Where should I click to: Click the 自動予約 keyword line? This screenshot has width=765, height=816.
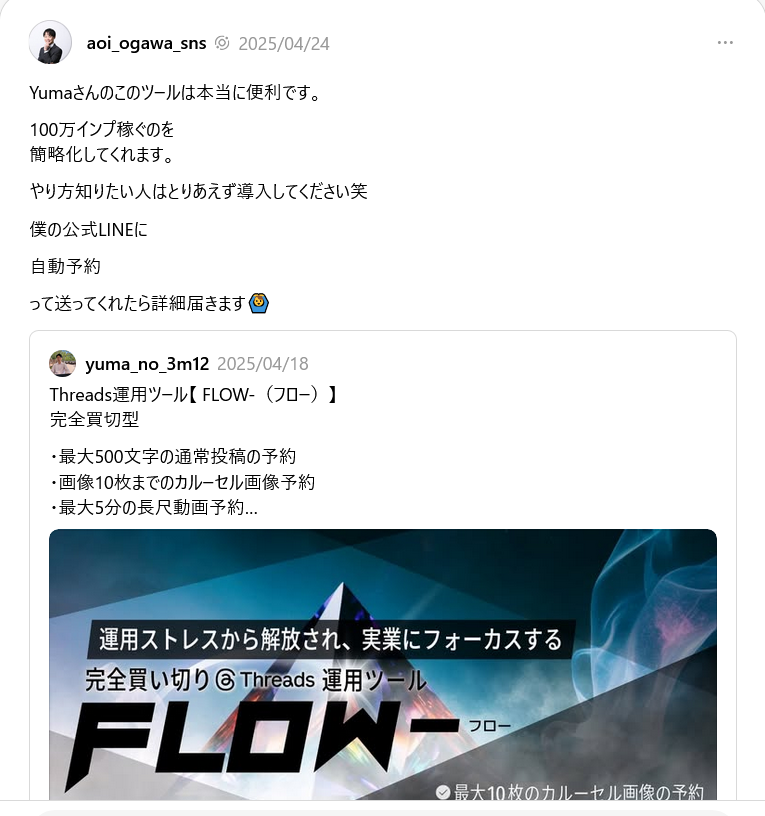pos(65,266)
